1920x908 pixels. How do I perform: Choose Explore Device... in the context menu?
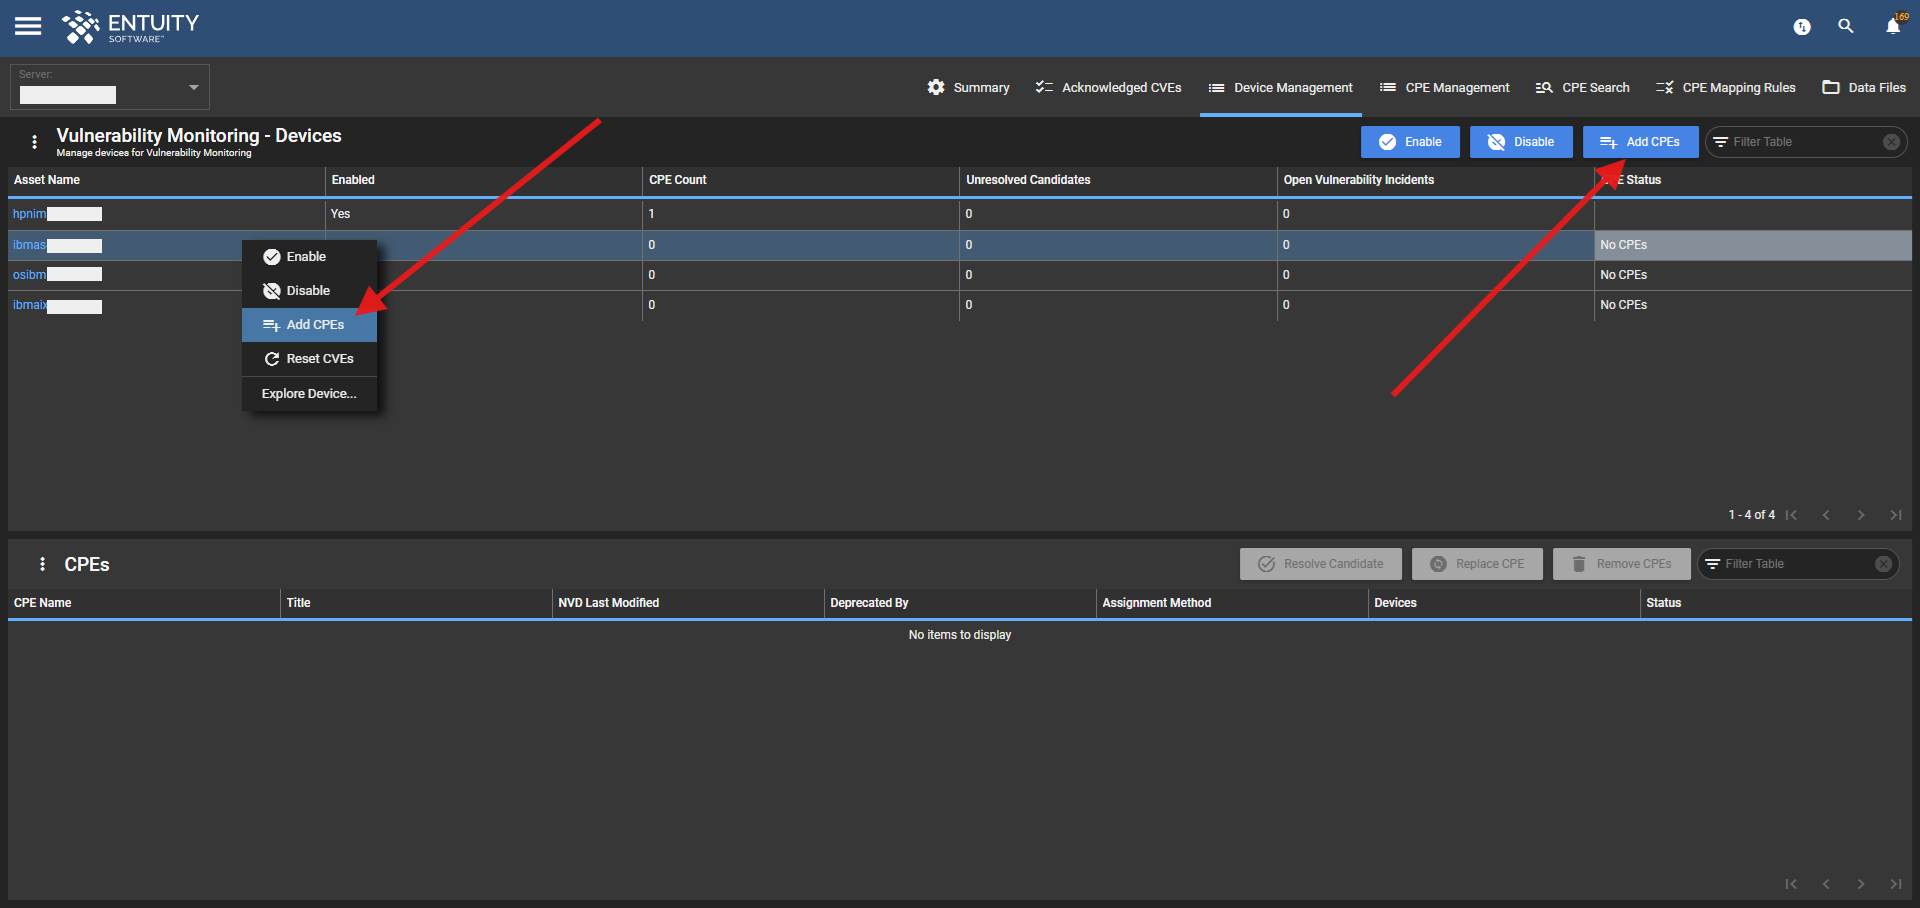pyautogui.click(x=309, y=394)
